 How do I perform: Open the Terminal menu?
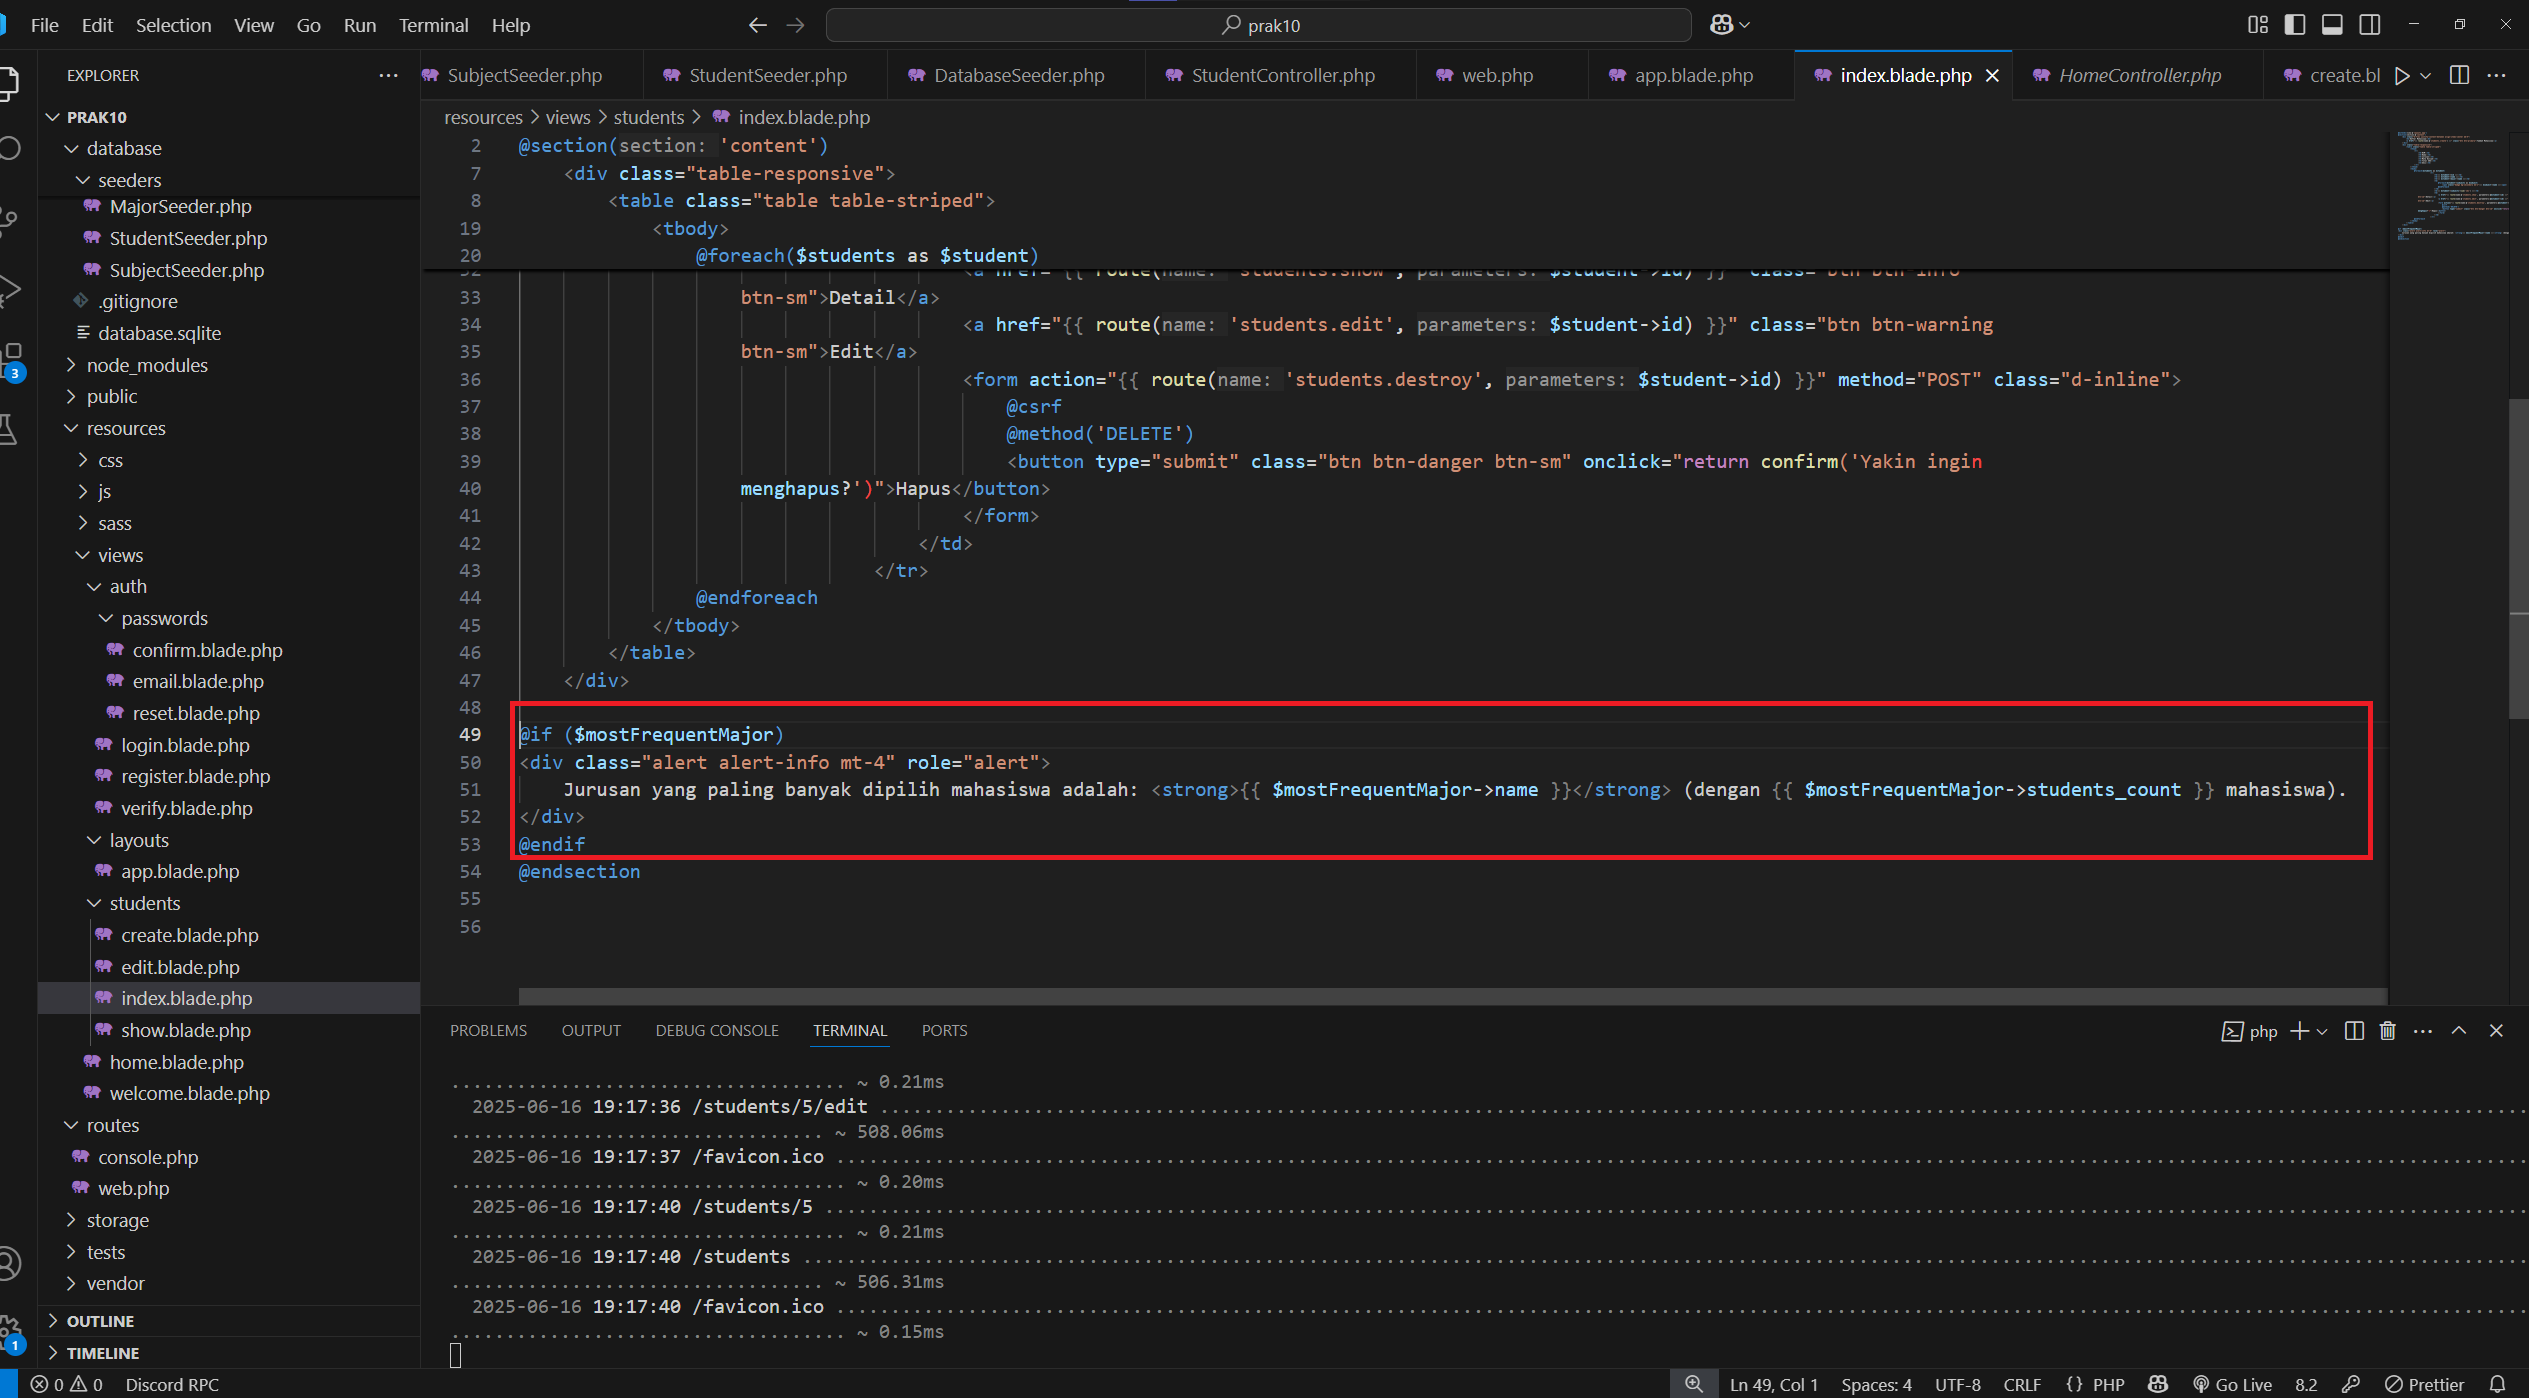tap(433, 25)
